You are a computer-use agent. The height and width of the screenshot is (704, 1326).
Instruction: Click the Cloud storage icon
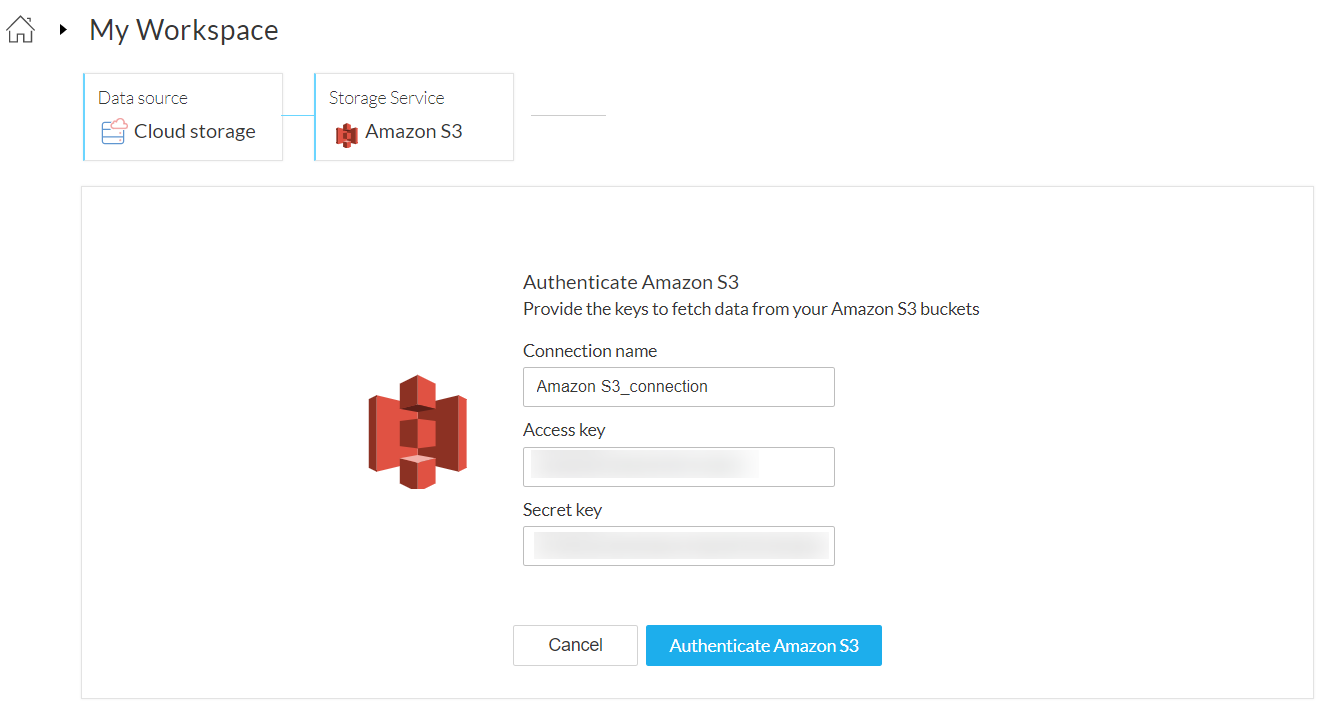(115, 131)
